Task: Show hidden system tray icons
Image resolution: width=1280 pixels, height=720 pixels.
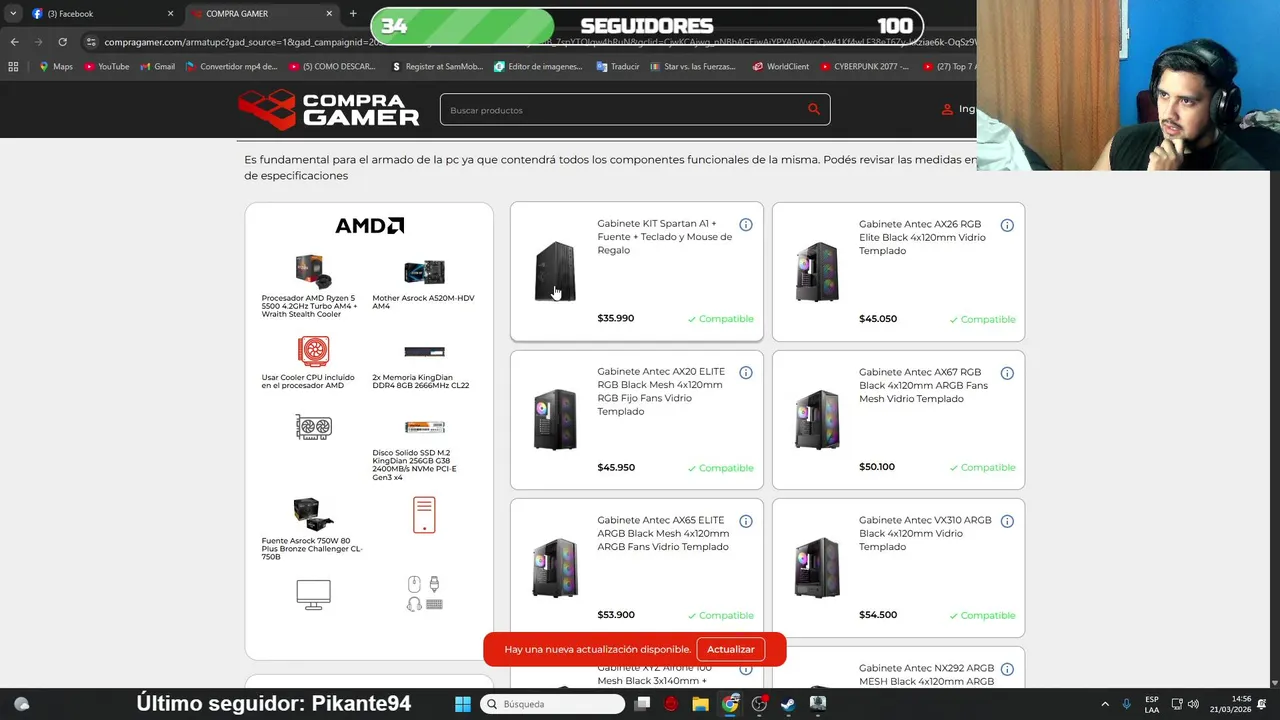Action: (1105, 704)
